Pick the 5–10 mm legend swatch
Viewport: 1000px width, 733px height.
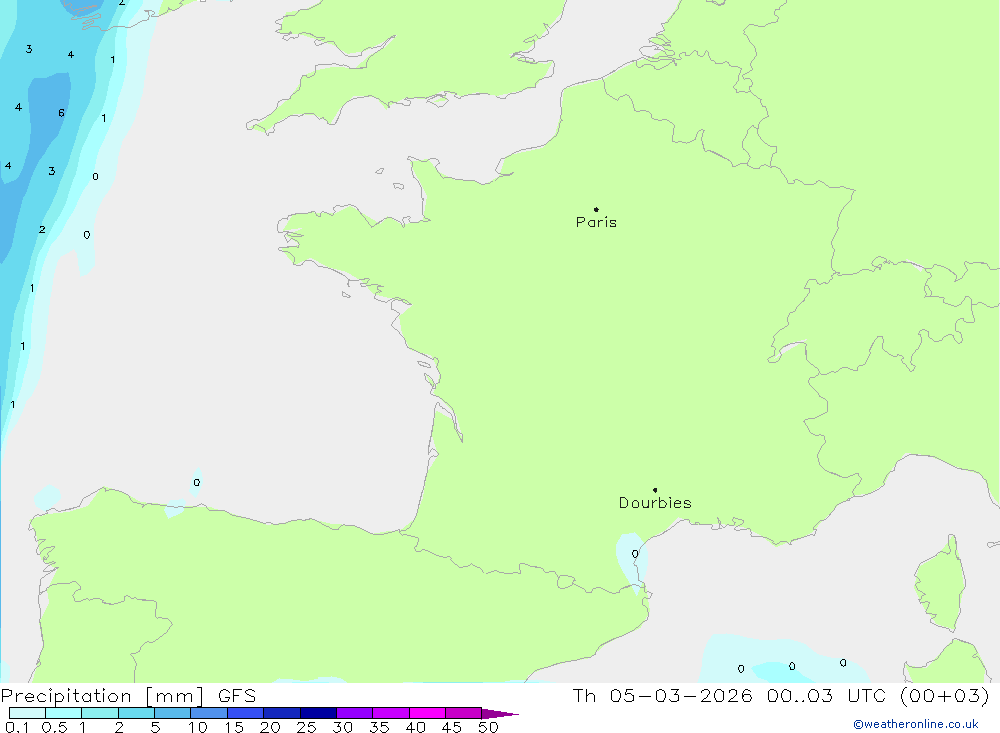click(x=172, y=713)
